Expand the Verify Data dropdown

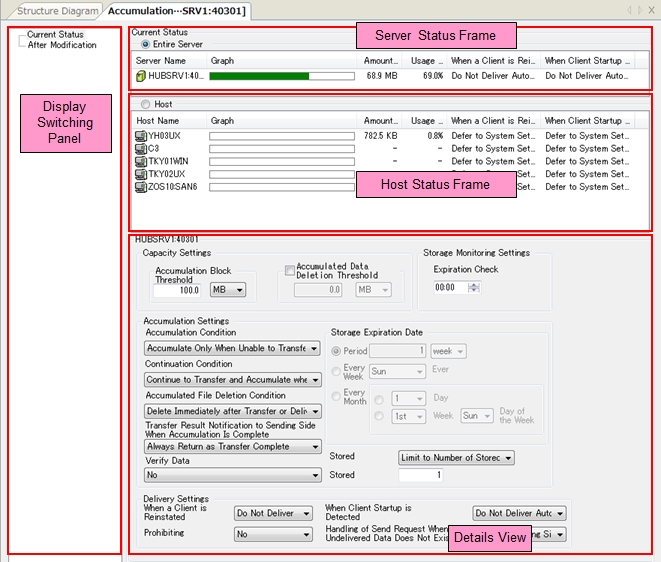pyautogui.click(x=232, y=476)
